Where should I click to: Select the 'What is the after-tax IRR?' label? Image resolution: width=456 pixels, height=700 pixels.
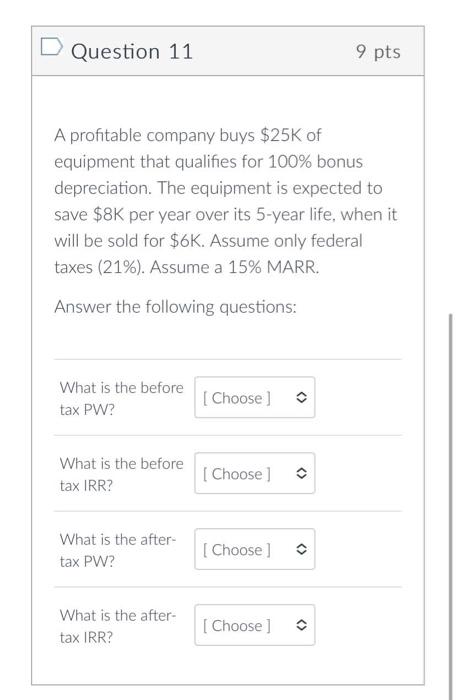(118, 626)
